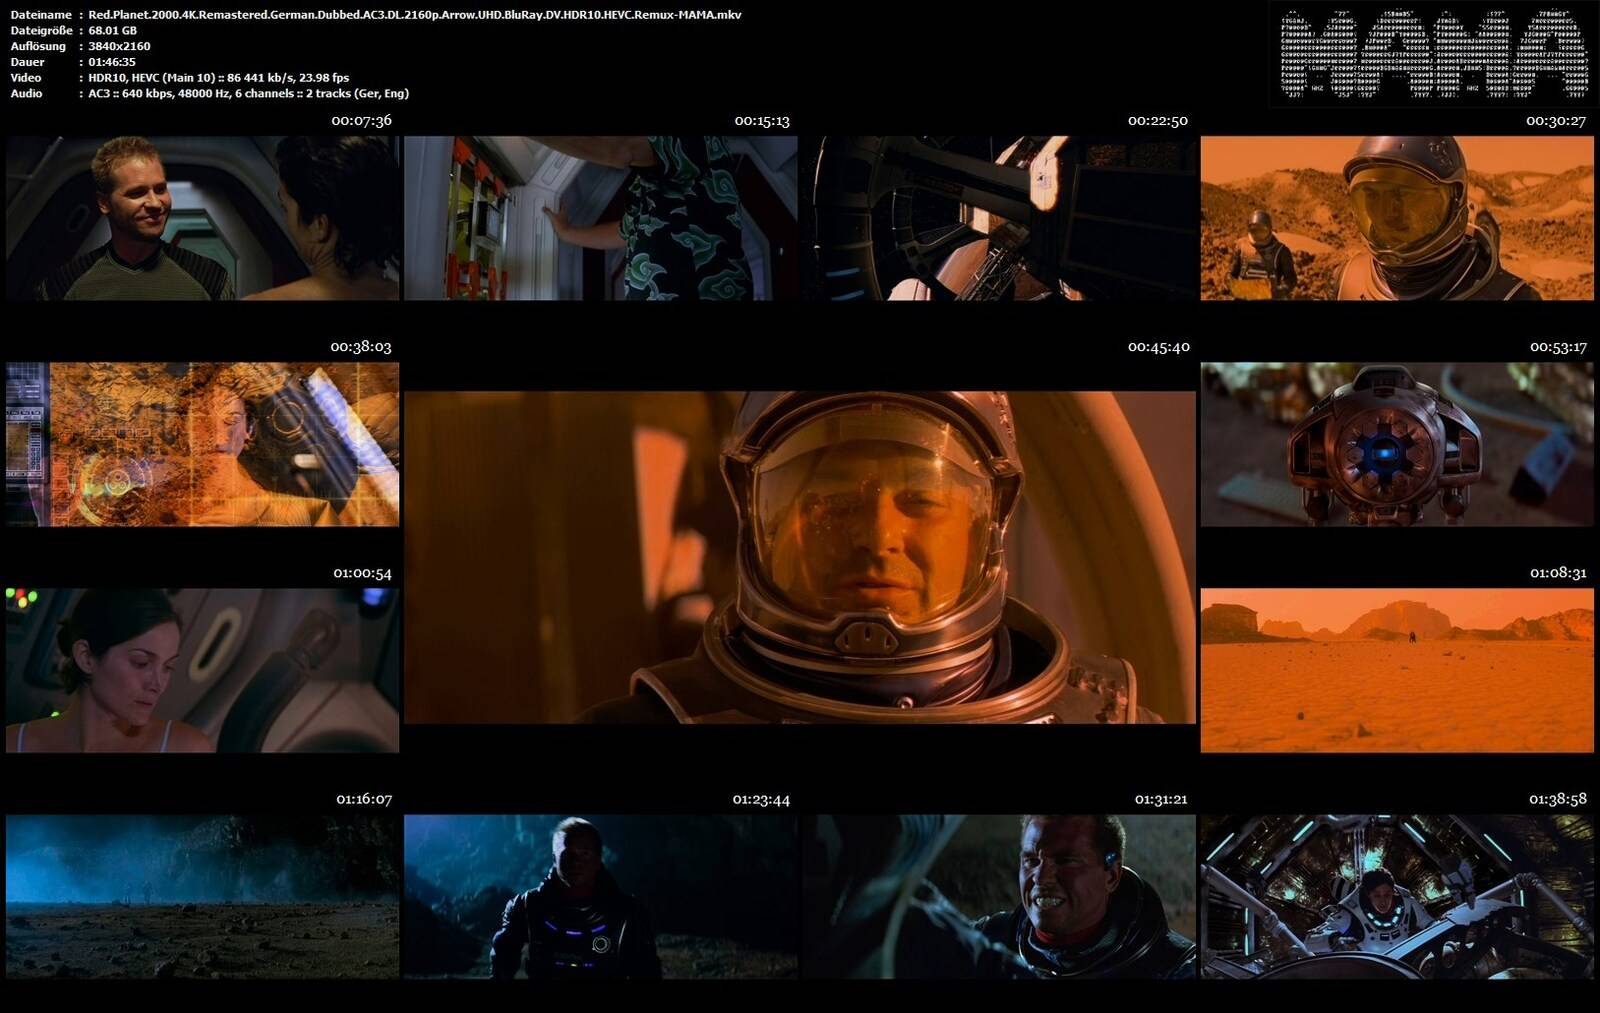Click the Dateiname label

(x=41, y=15)
